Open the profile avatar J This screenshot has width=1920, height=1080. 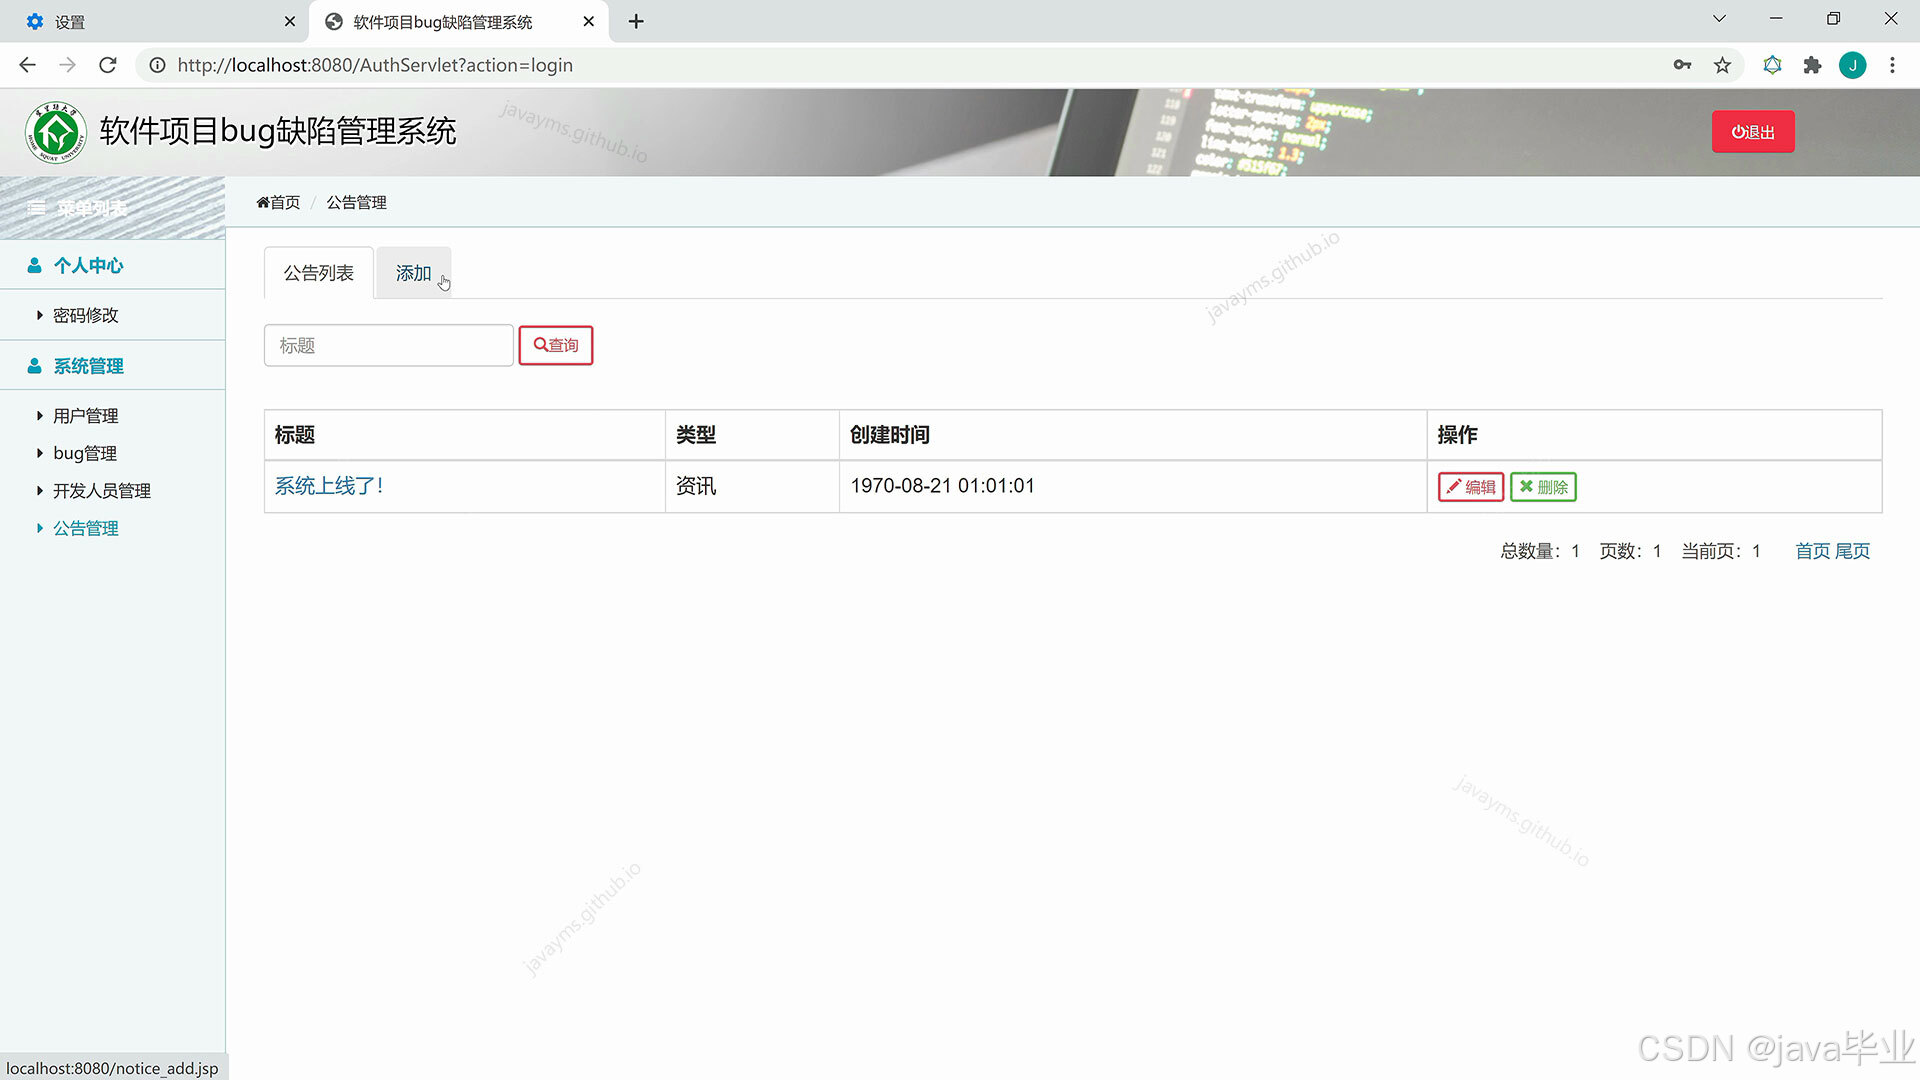pos(1852,65)
